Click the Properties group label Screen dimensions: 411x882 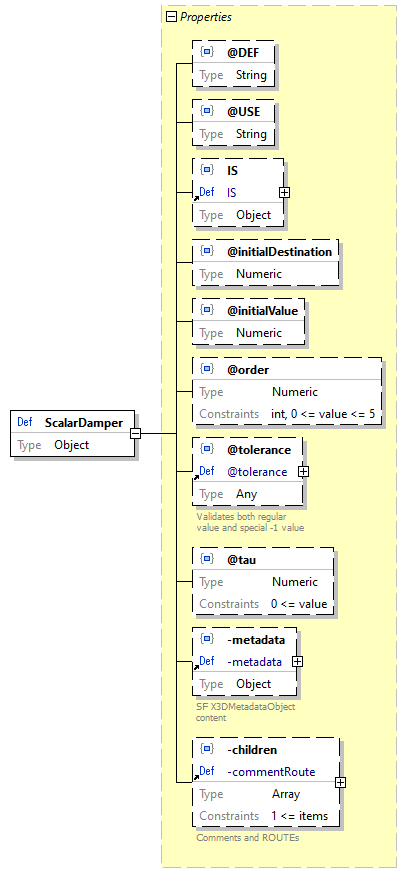tap(206, 17)
